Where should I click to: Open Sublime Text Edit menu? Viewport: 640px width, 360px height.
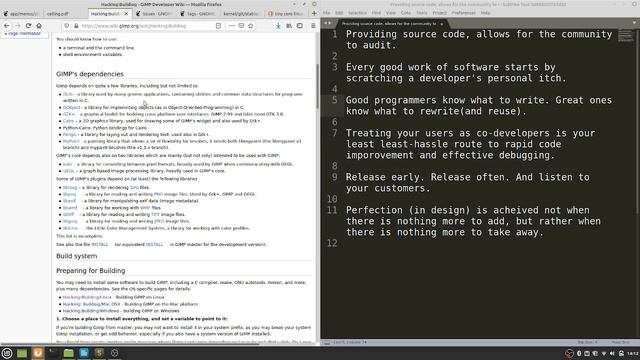tap(339, 13)
